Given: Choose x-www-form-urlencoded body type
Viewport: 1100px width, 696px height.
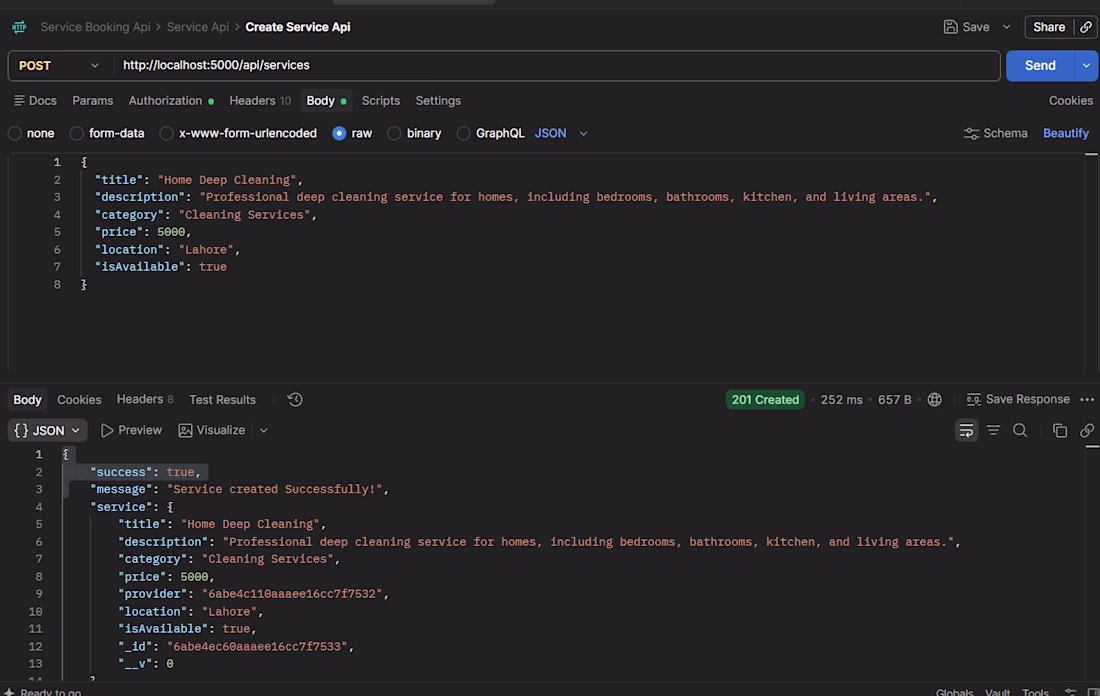Looking at the screenshot, I should (238, 133).
